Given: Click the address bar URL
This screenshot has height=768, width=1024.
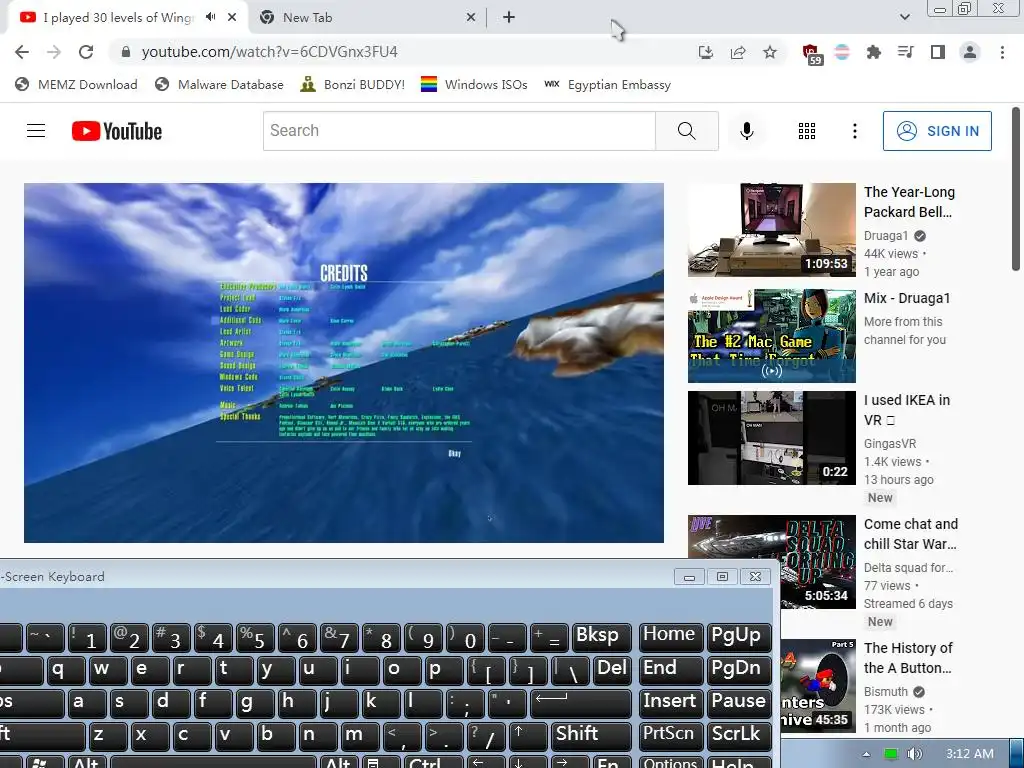Looking at the screenshot, I should tap(269, 52).
